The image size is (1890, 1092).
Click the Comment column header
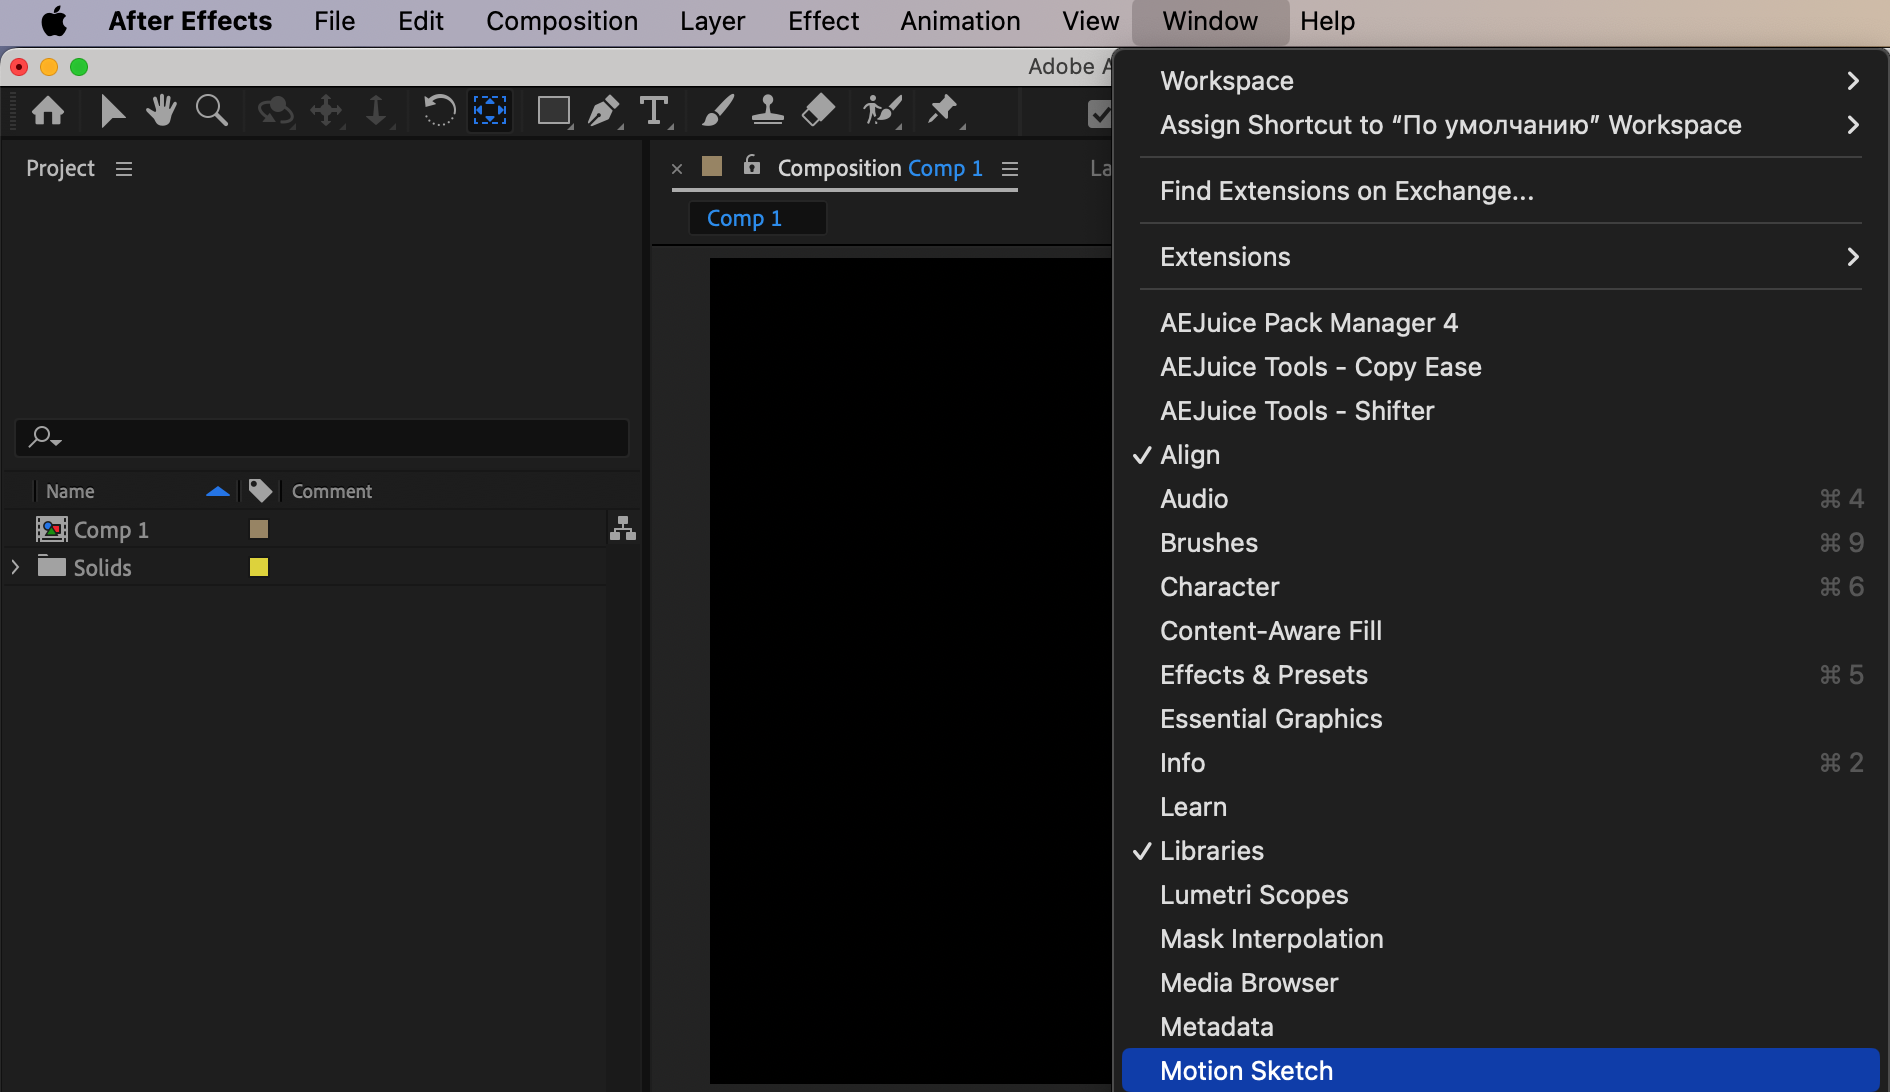point(332,491)
